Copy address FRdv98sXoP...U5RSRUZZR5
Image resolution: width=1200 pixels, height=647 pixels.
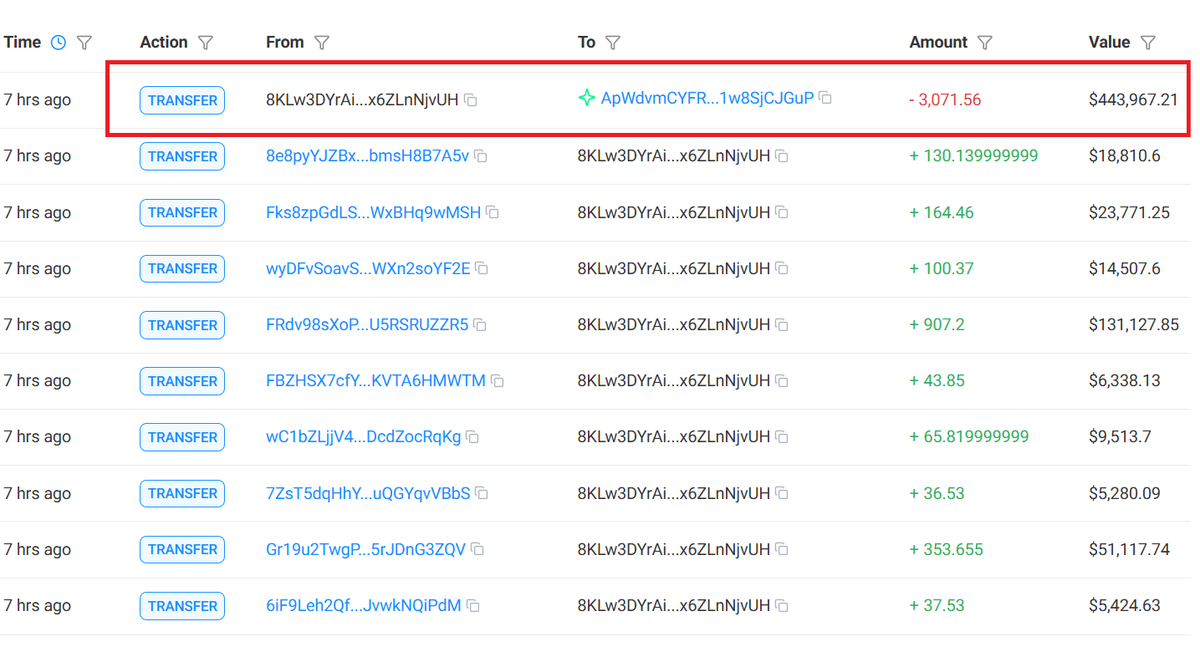pos(480,325)
